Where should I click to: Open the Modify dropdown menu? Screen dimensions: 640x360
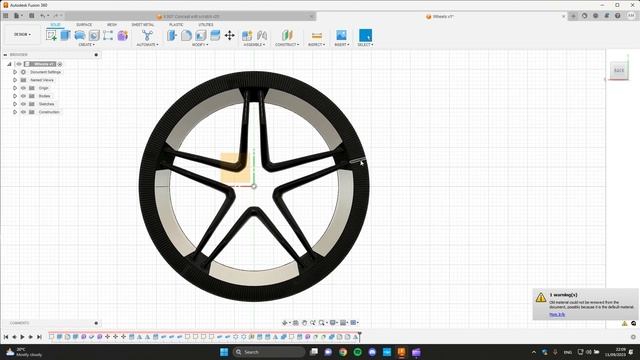point(200,44)
